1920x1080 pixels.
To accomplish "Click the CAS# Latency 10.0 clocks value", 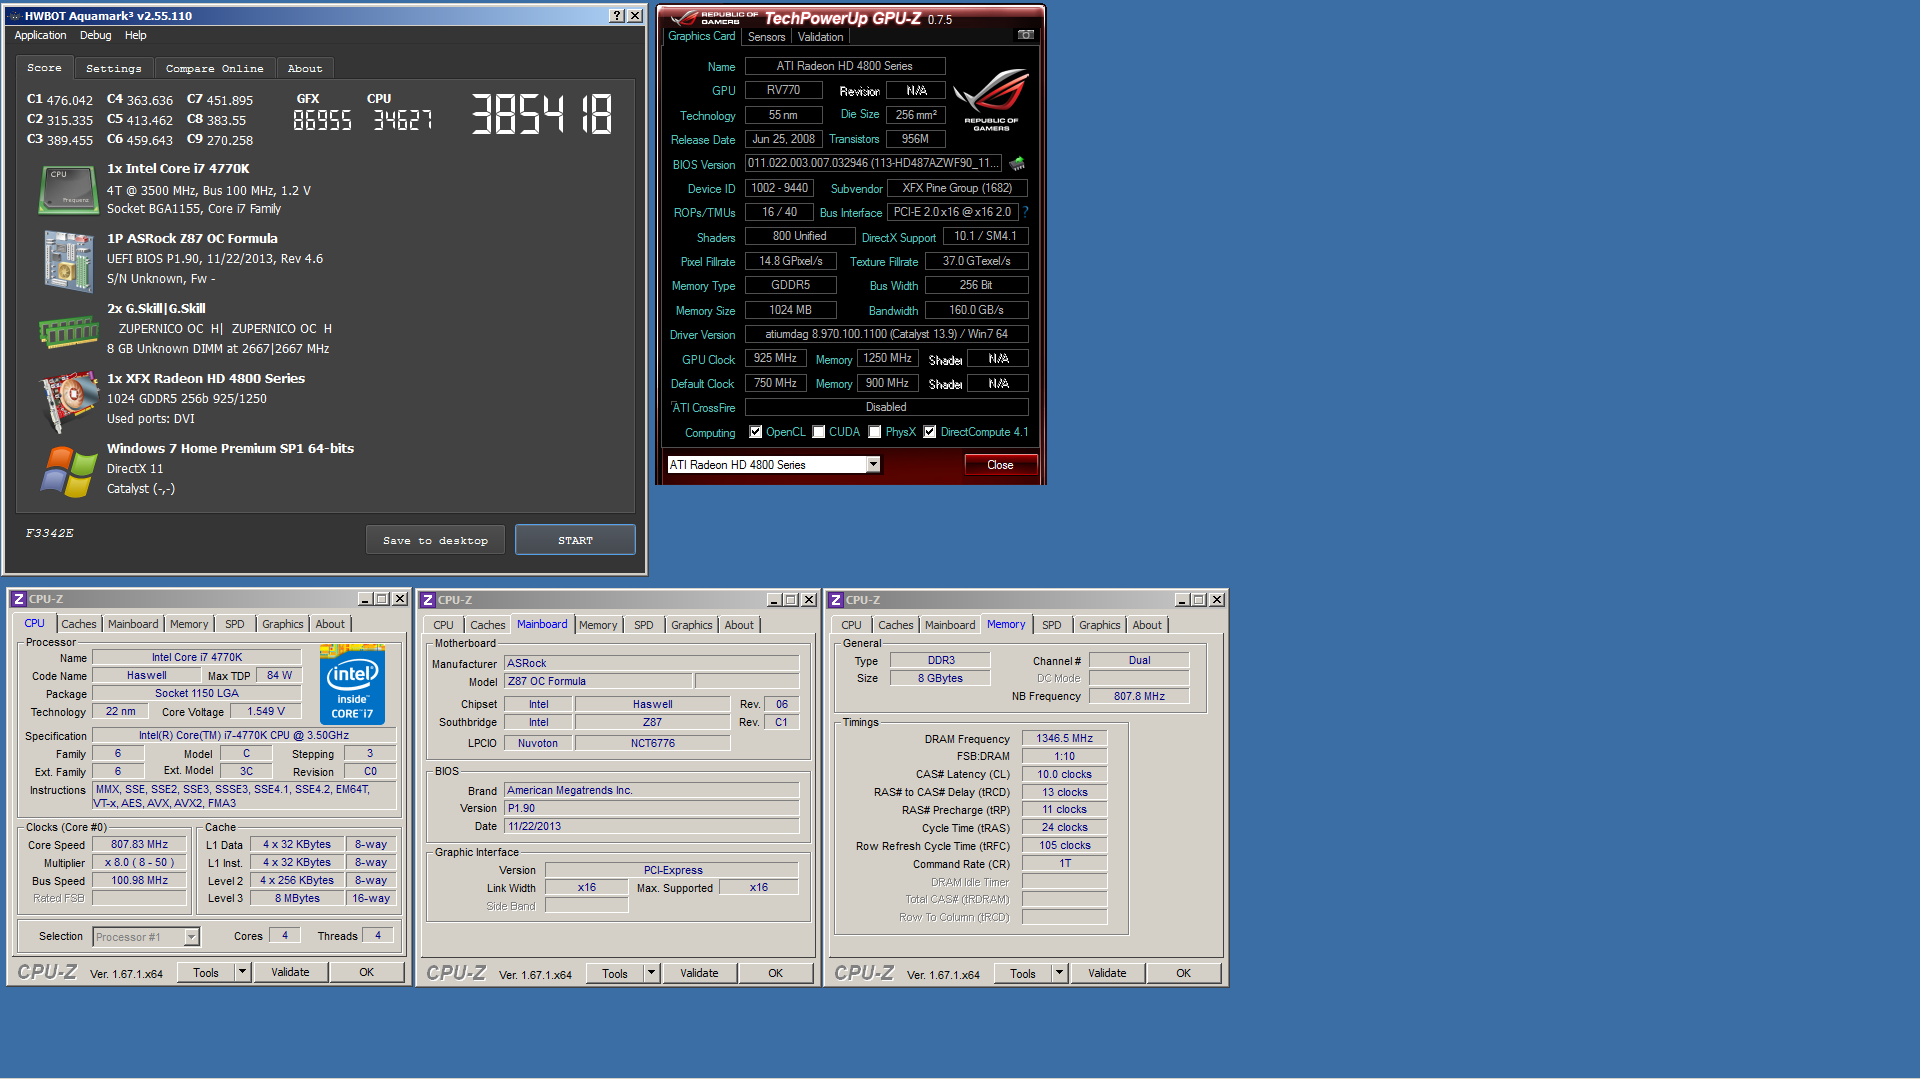I will [1064, 774].
